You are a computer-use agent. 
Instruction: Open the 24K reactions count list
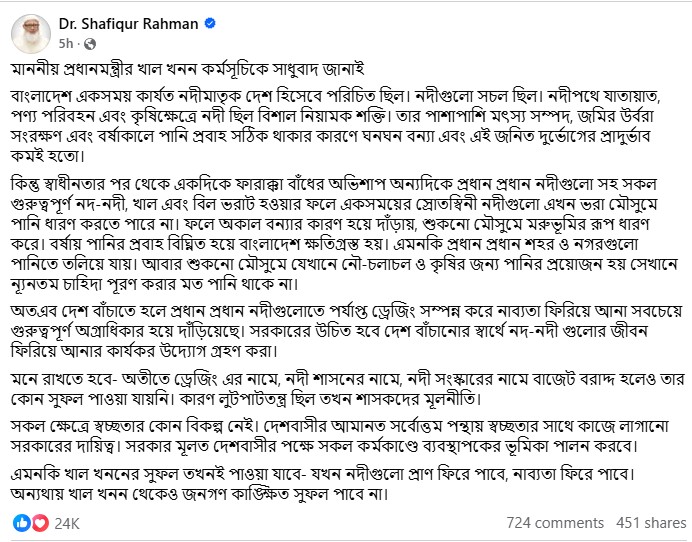tap(66, 522)
